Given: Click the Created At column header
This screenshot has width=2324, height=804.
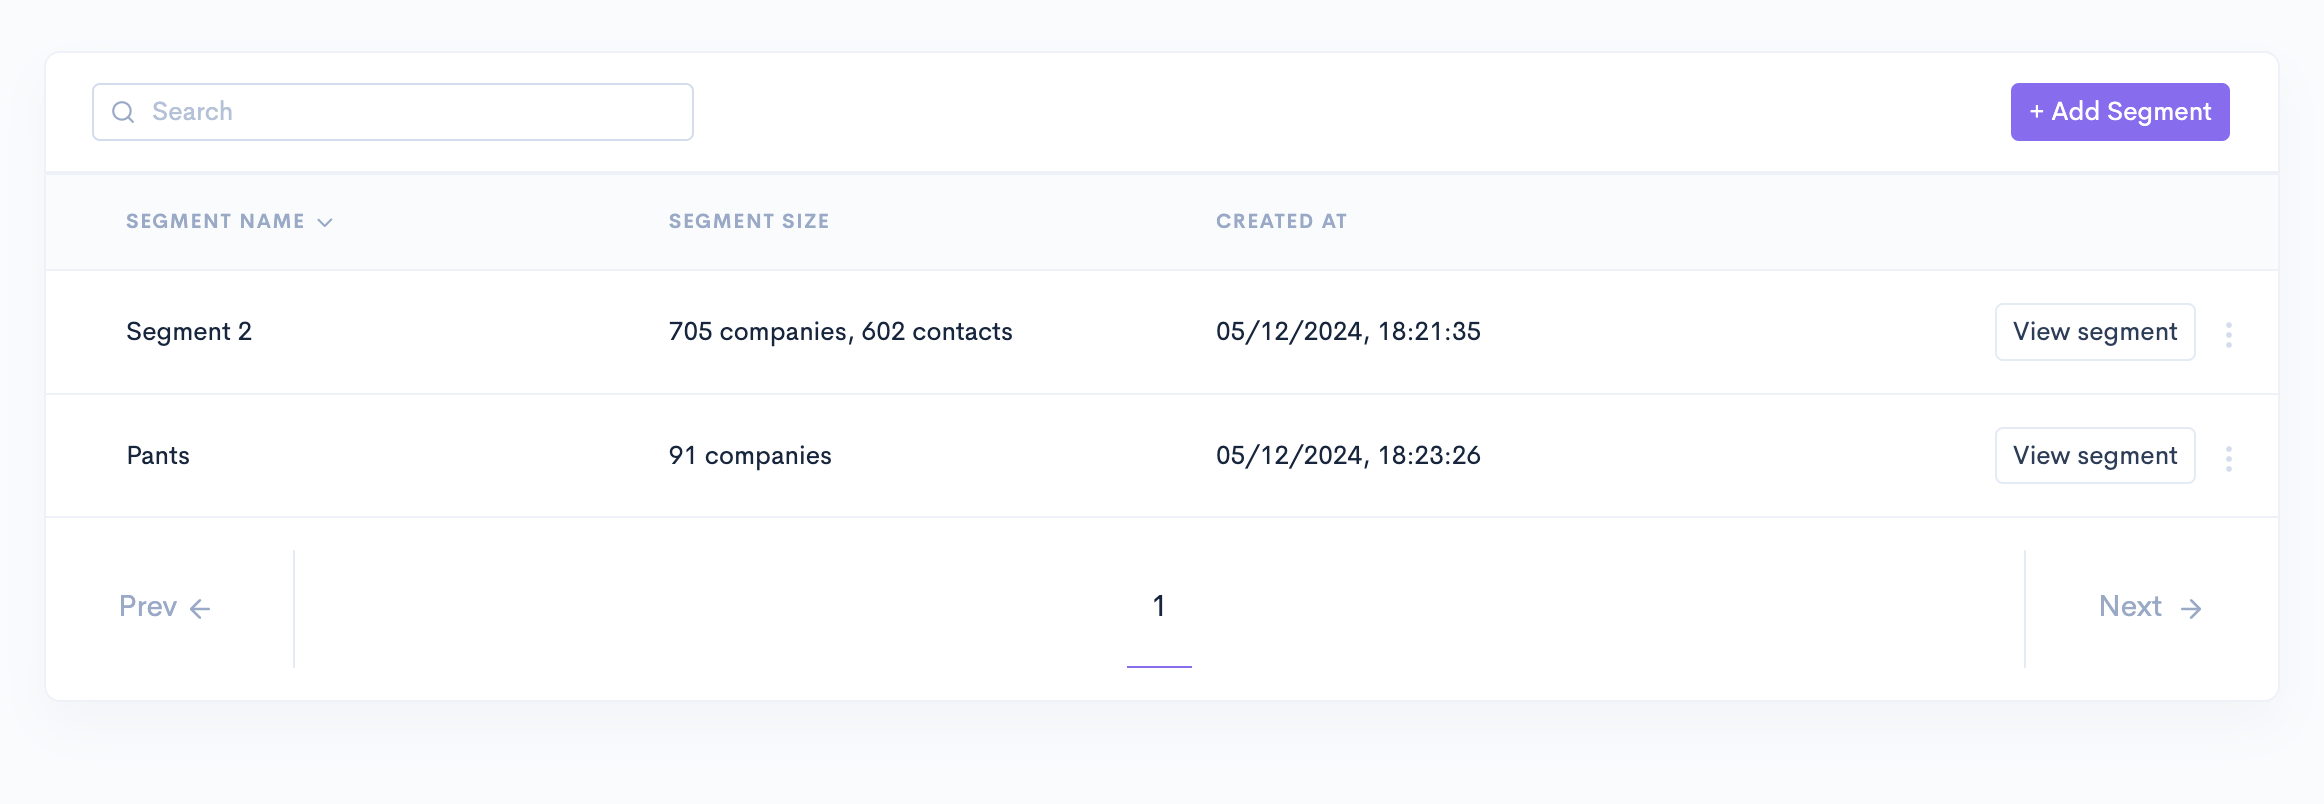Looking at the screenshot, I should point(1281,221).
